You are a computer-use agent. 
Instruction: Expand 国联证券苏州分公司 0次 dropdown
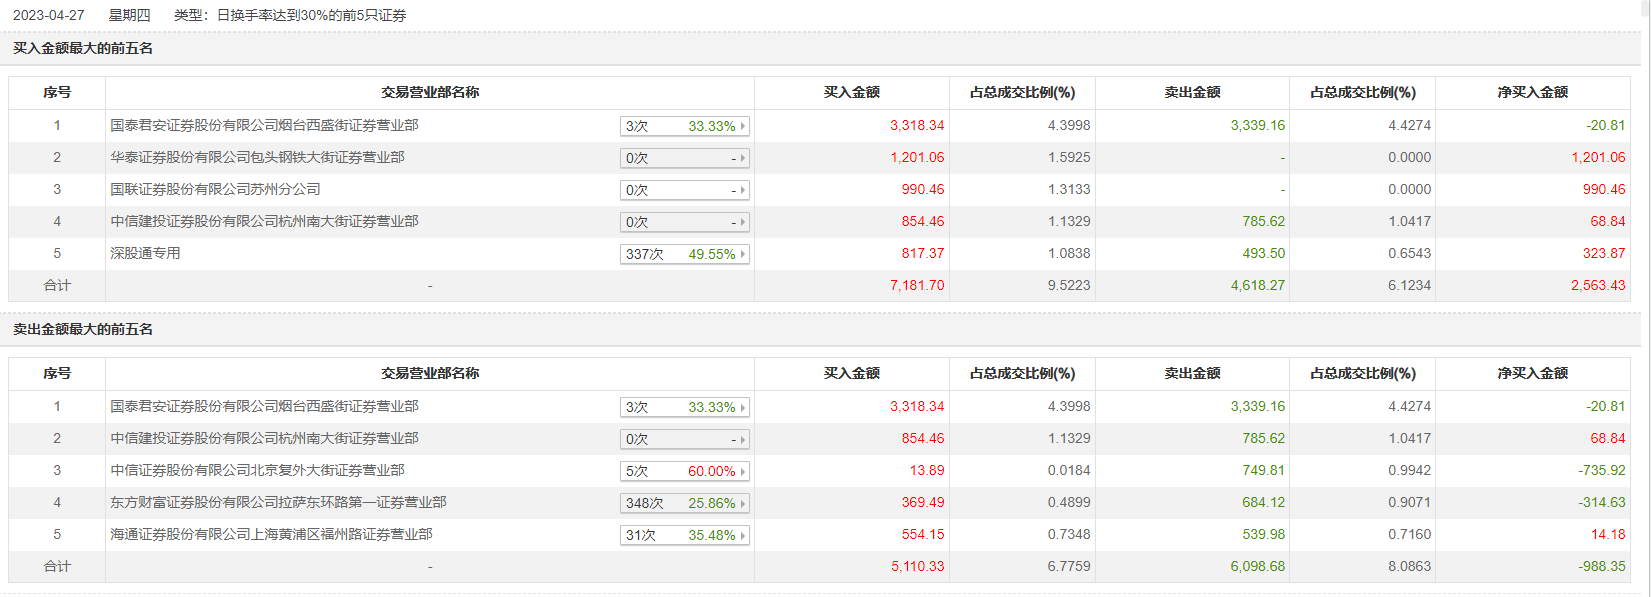(x=685, y=190)
